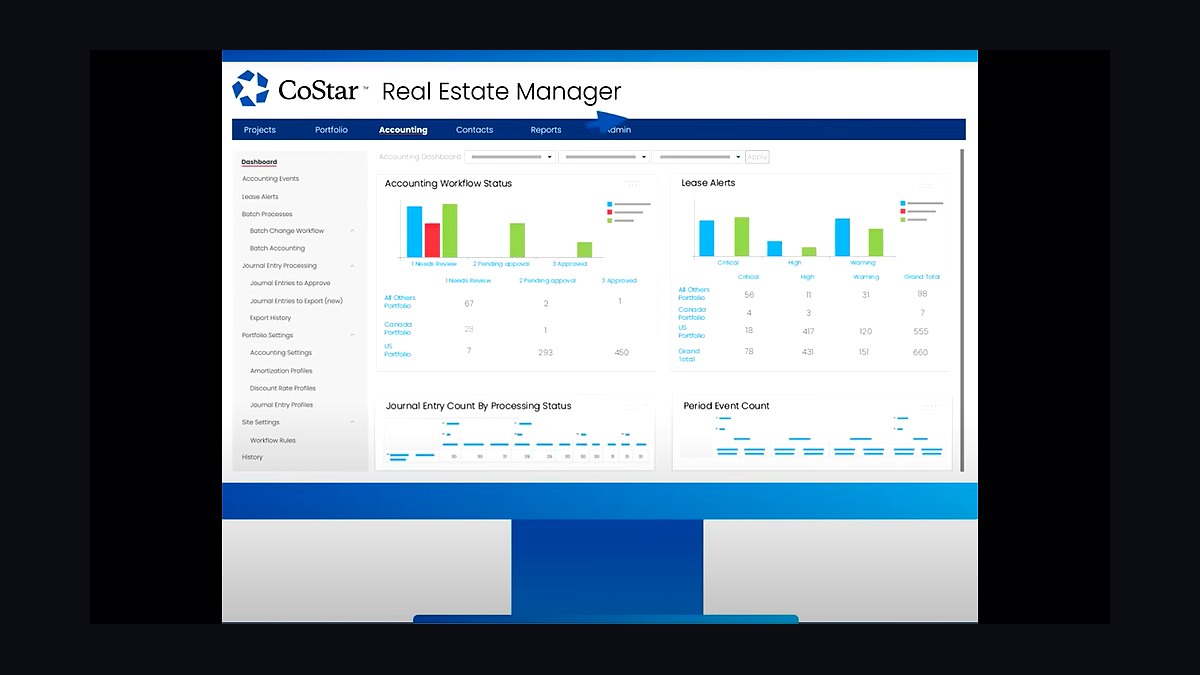
Task: Open Discount Rate Profiles
Action: point(283,388)
